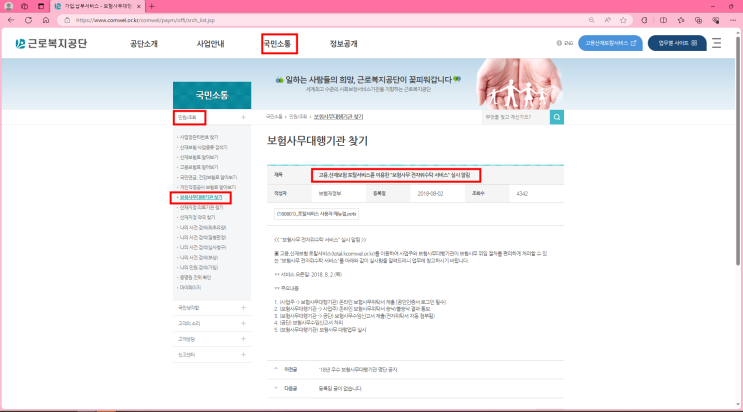The height and width of the screenshot is (412, 743).
Task: Click the 이전글 up chevron
Action: (276, 369)
